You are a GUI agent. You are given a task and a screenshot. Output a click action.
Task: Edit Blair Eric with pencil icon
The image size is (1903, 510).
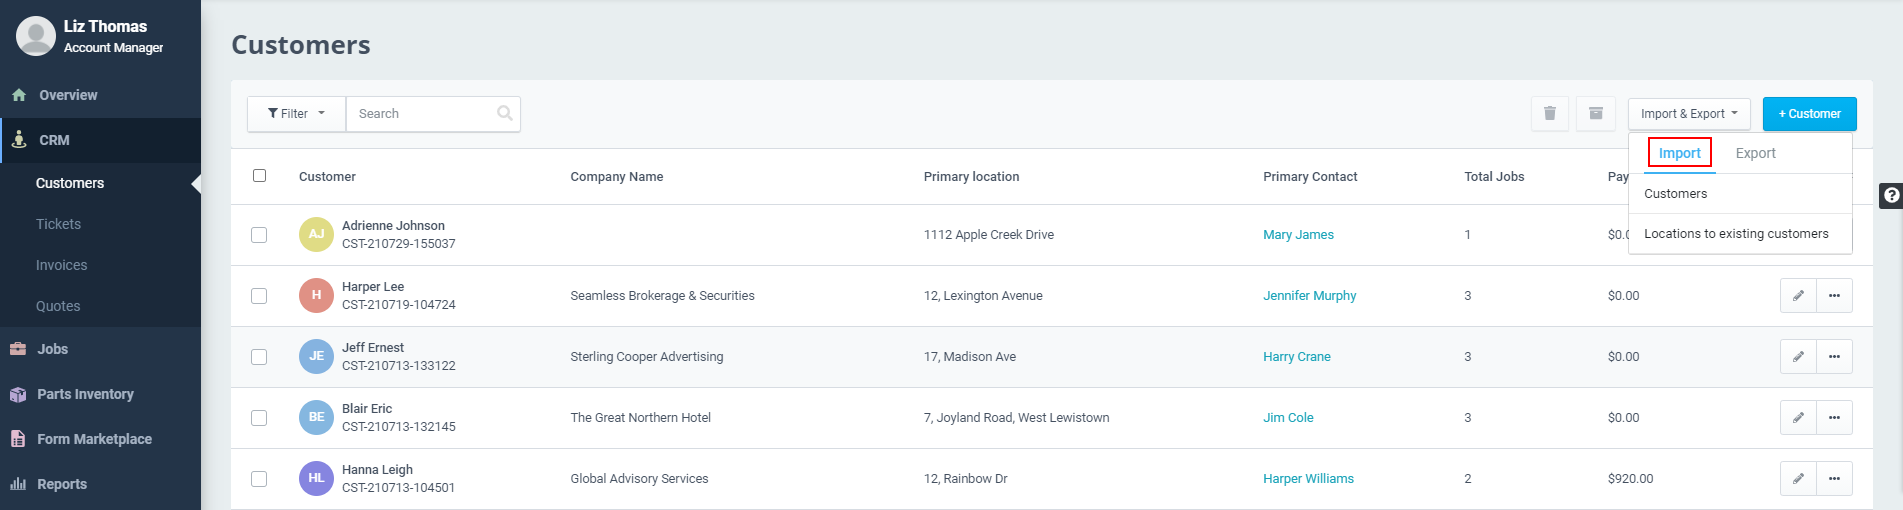[x=1798, y=418]
